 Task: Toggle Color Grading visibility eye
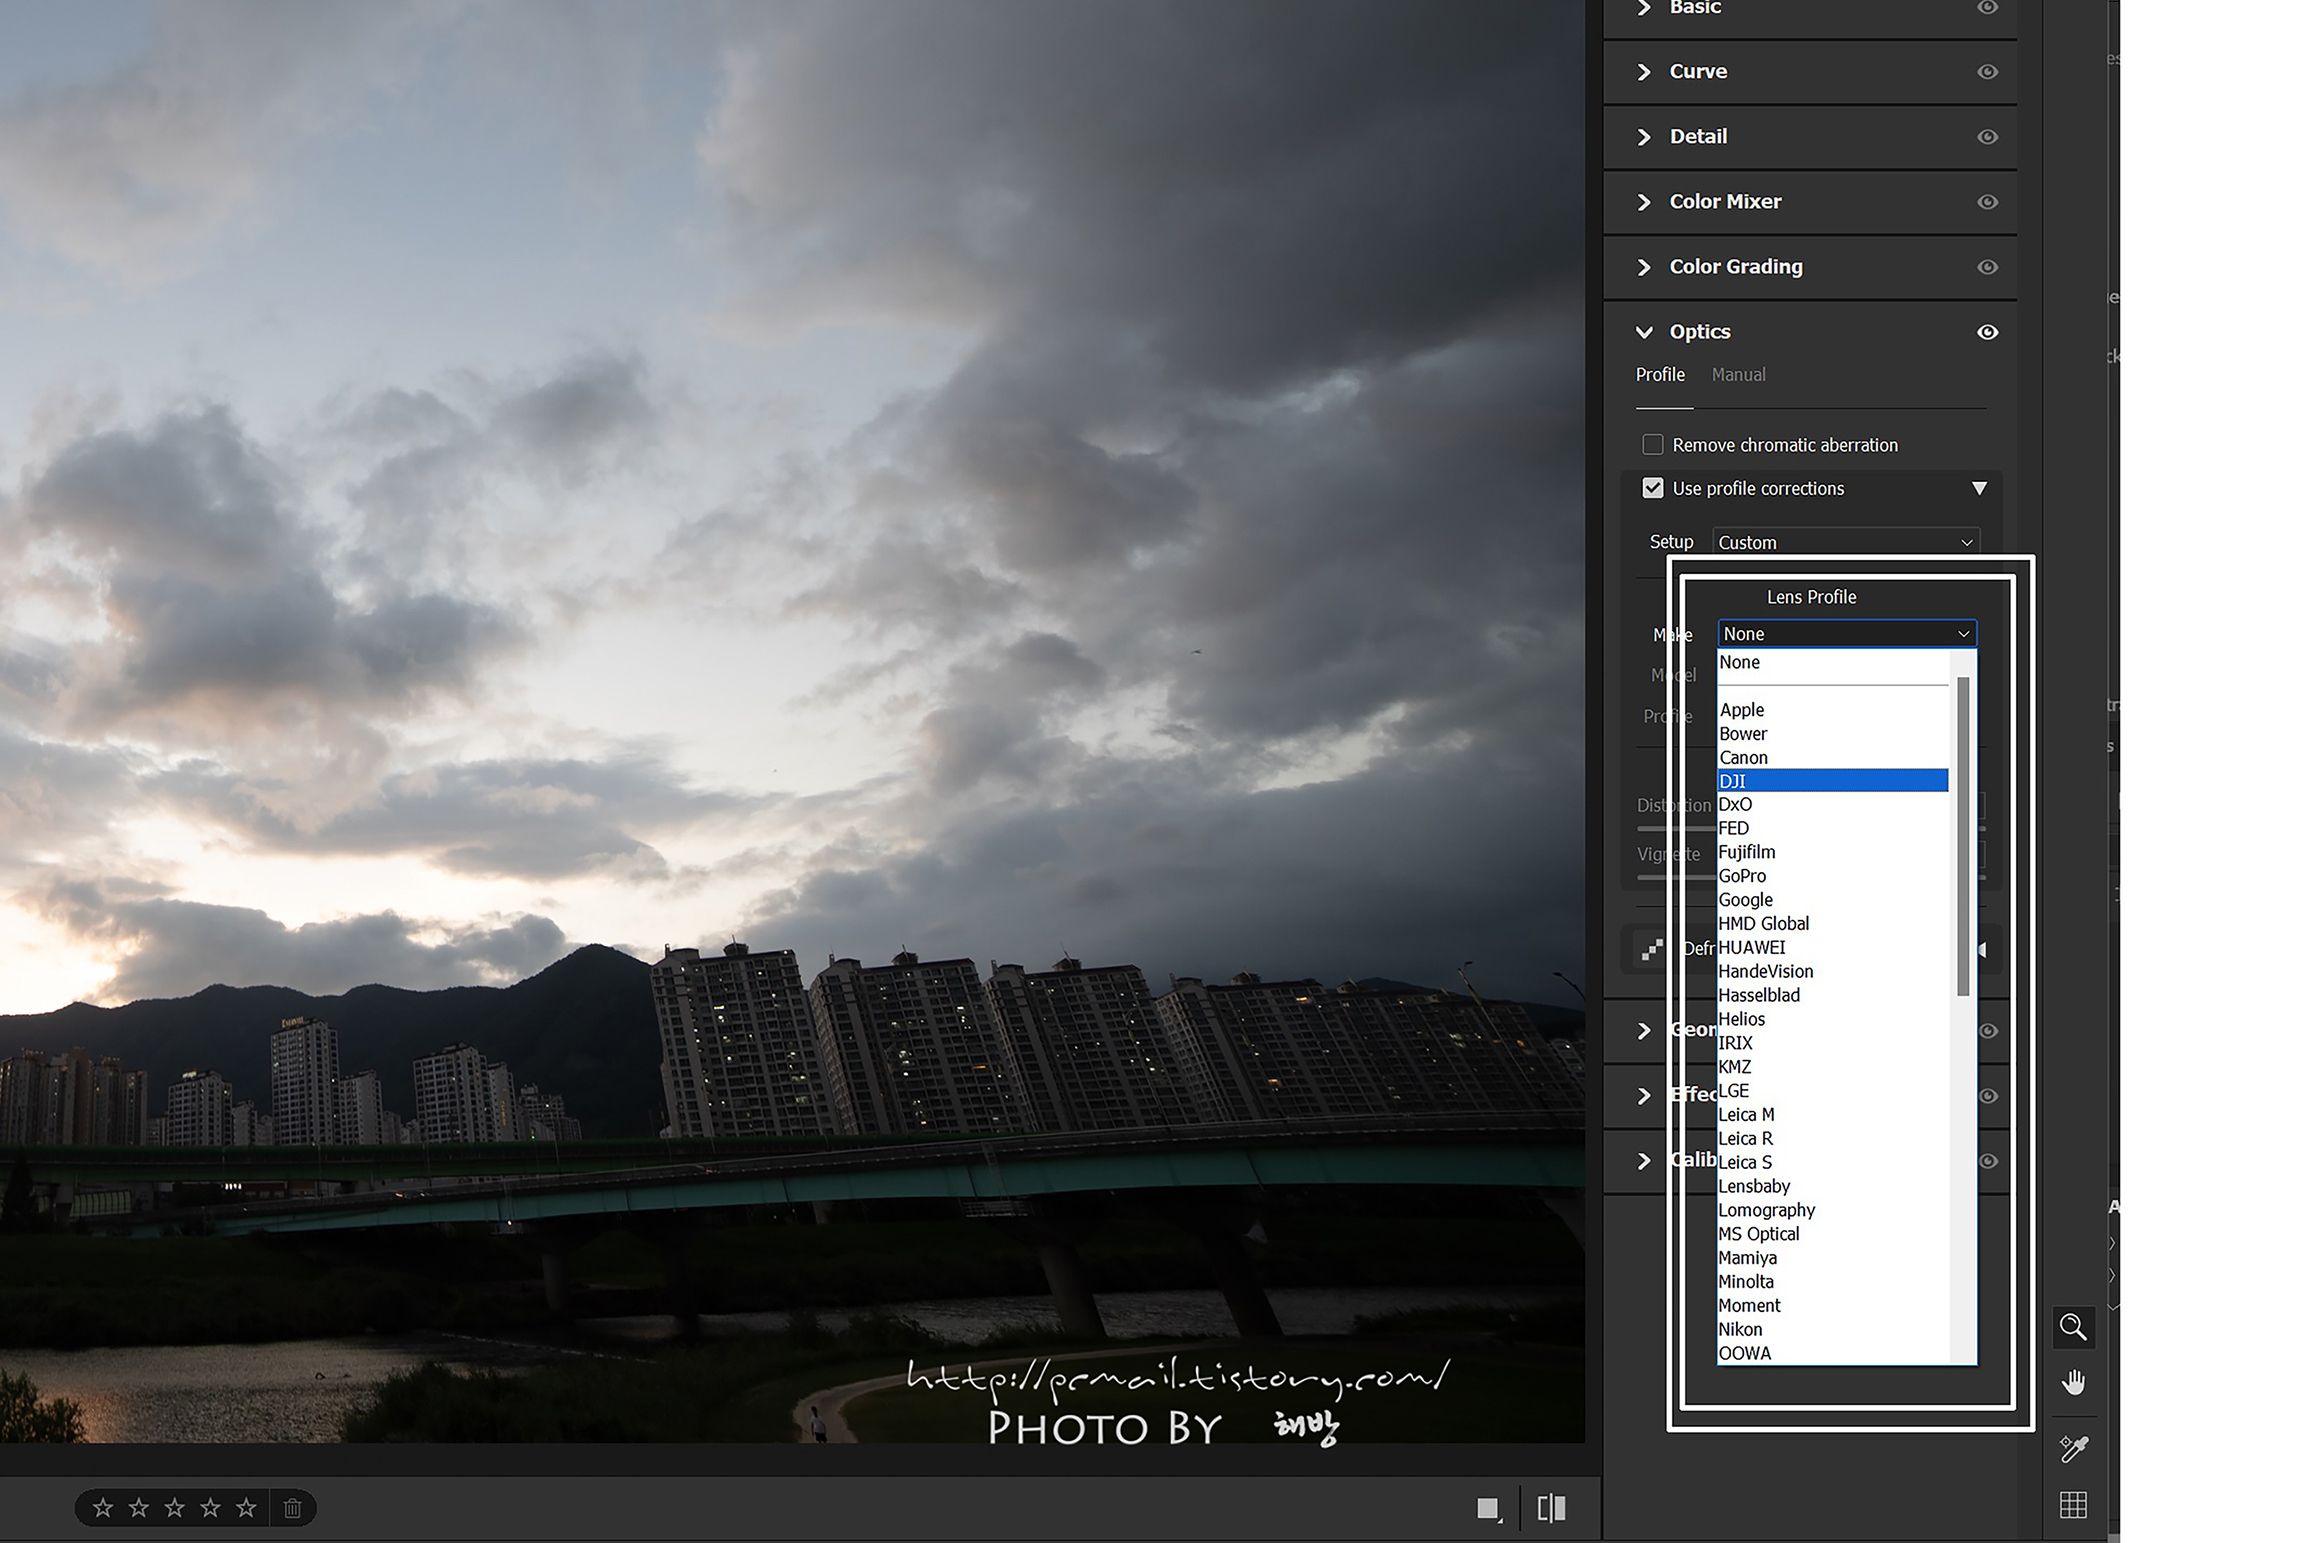click(x=1987, y=267)
